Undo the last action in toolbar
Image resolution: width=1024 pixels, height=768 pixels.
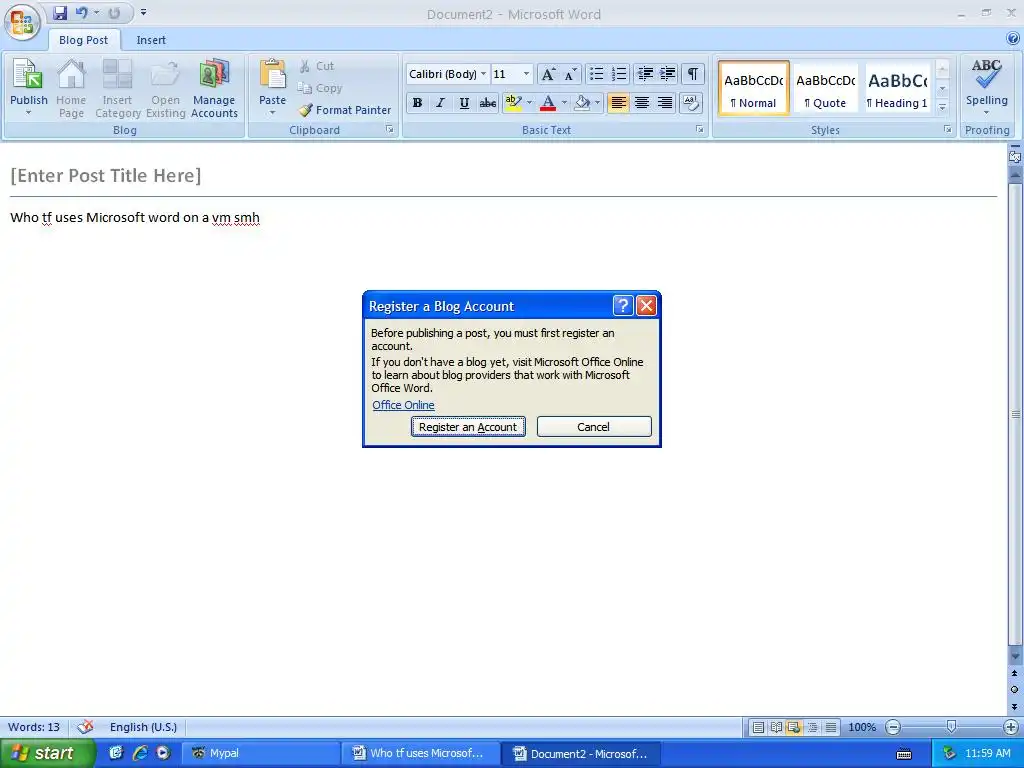[x=82, y=12]
